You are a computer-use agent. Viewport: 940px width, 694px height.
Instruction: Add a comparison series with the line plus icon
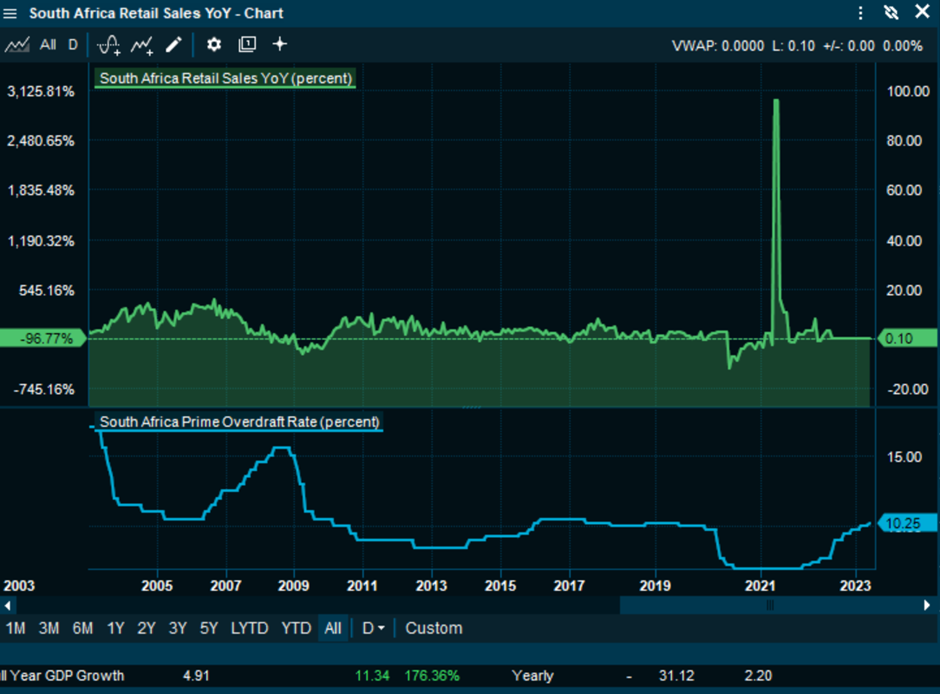142,45
